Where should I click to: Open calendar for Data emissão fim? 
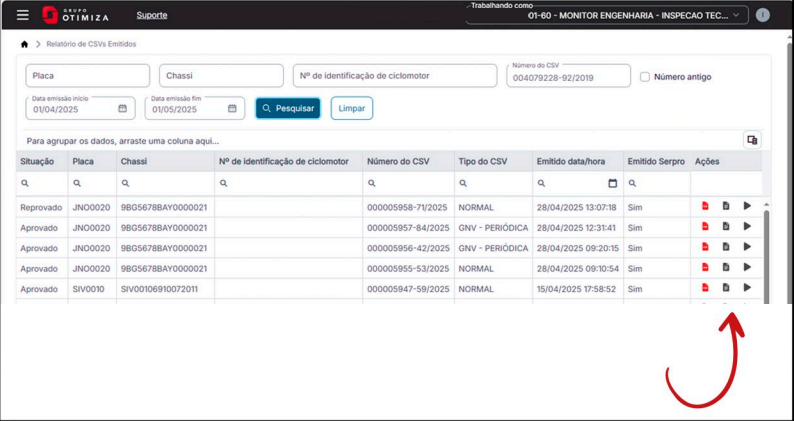(x=232, y=108)
